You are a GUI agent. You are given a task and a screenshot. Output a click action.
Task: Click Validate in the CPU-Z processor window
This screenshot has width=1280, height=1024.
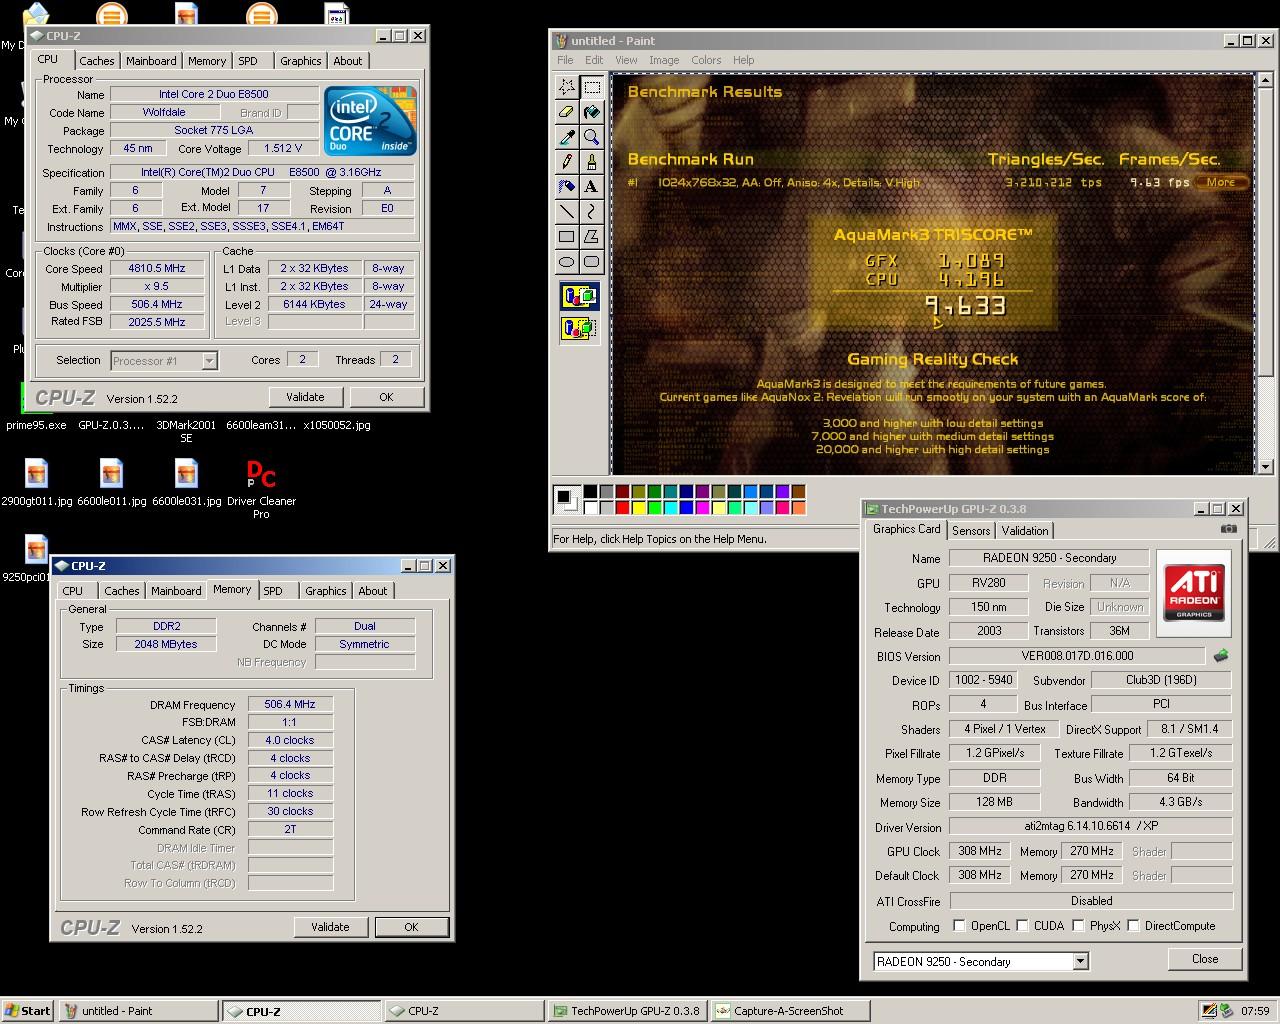click(x=305, y=397)
